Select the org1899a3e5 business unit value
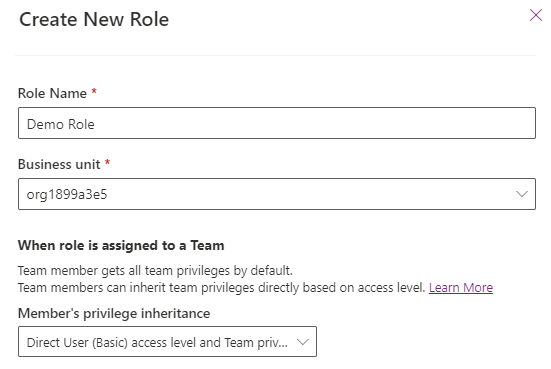 67,194
